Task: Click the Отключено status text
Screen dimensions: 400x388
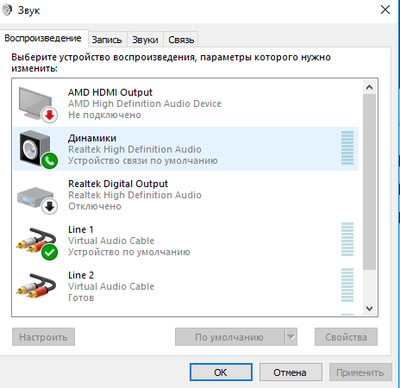Action: [x=95, y=206]
